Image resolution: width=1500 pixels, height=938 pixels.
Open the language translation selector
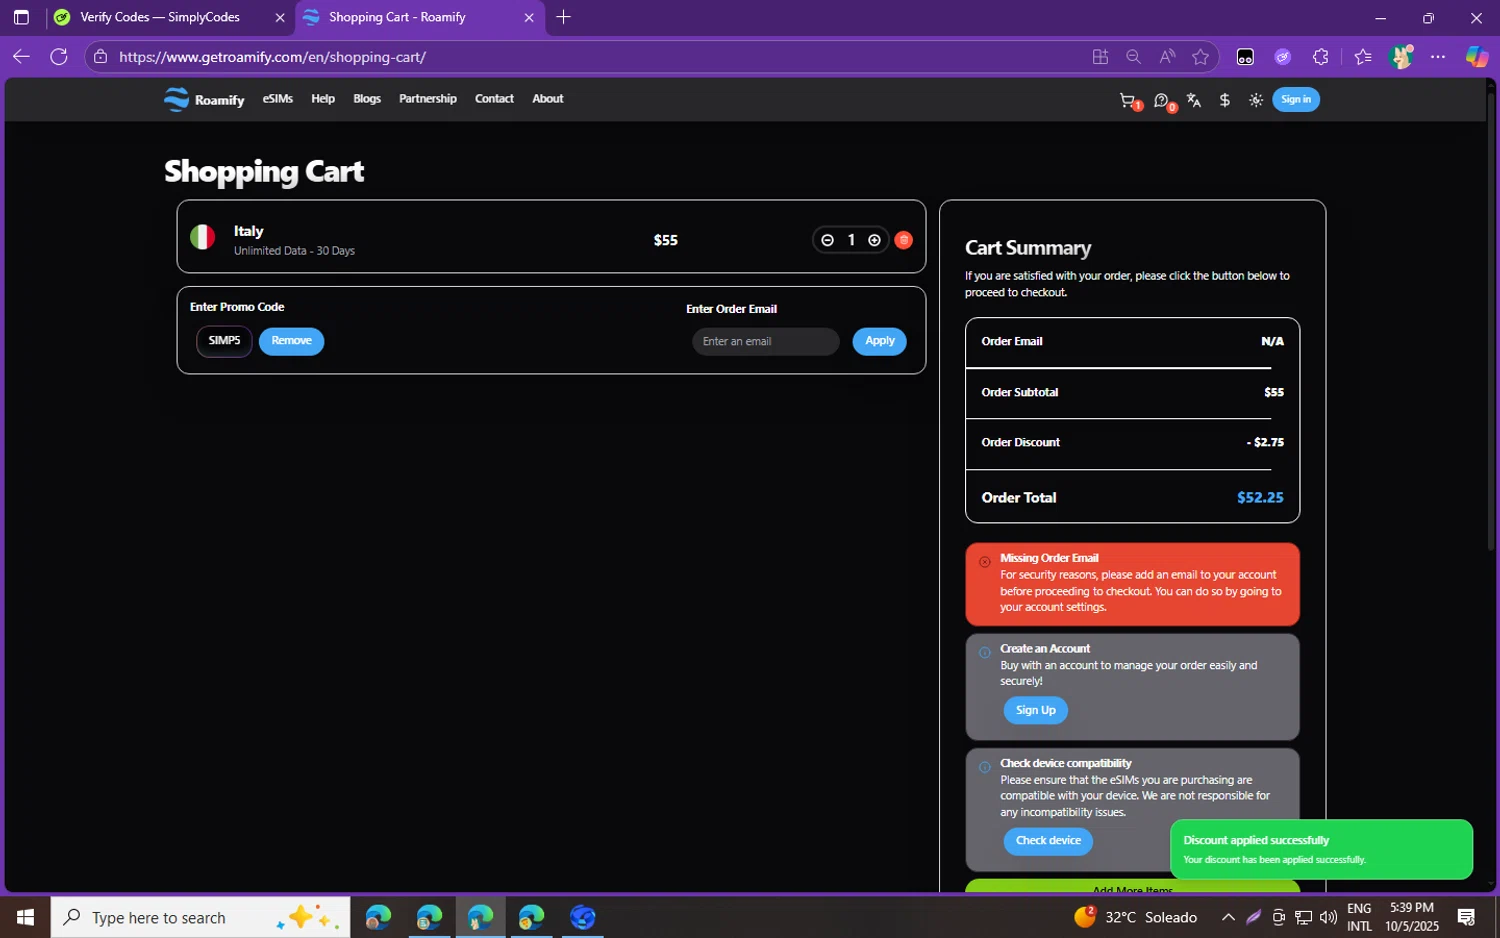[x=1193, y=100]
